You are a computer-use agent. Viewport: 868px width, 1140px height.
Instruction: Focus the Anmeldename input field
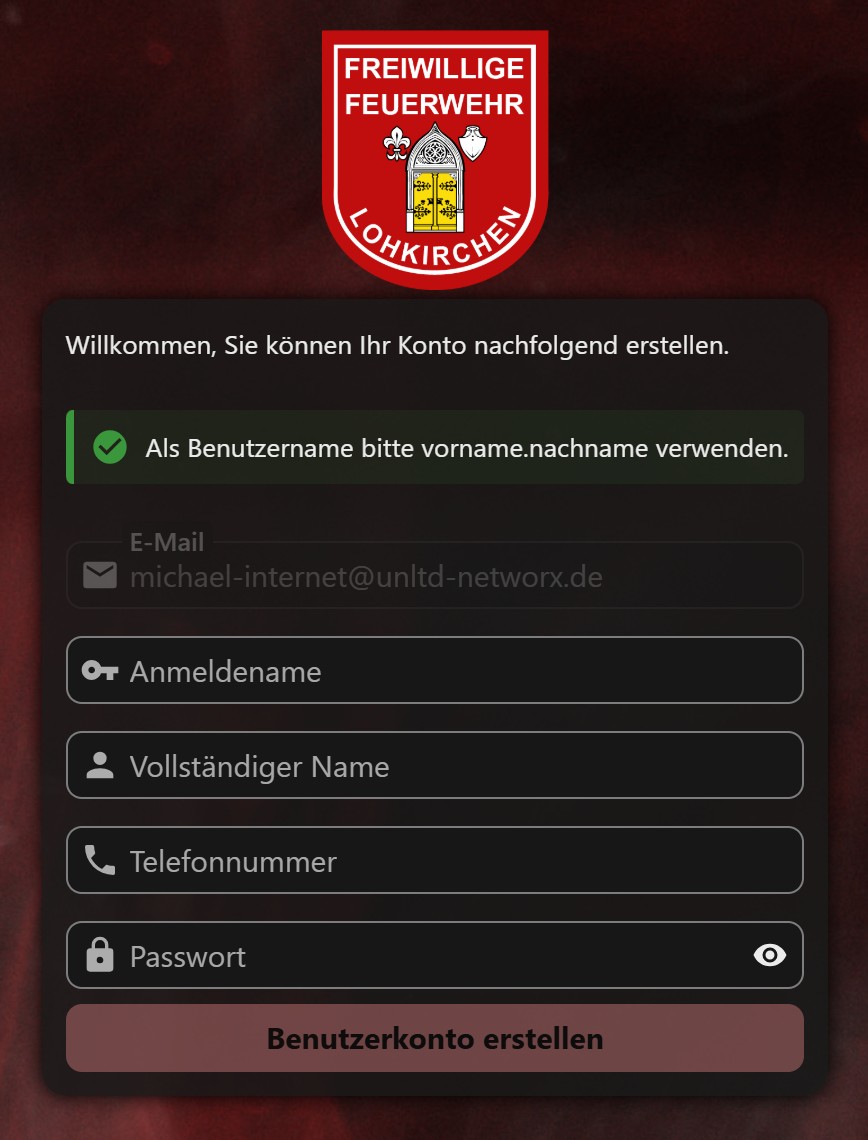435,670
